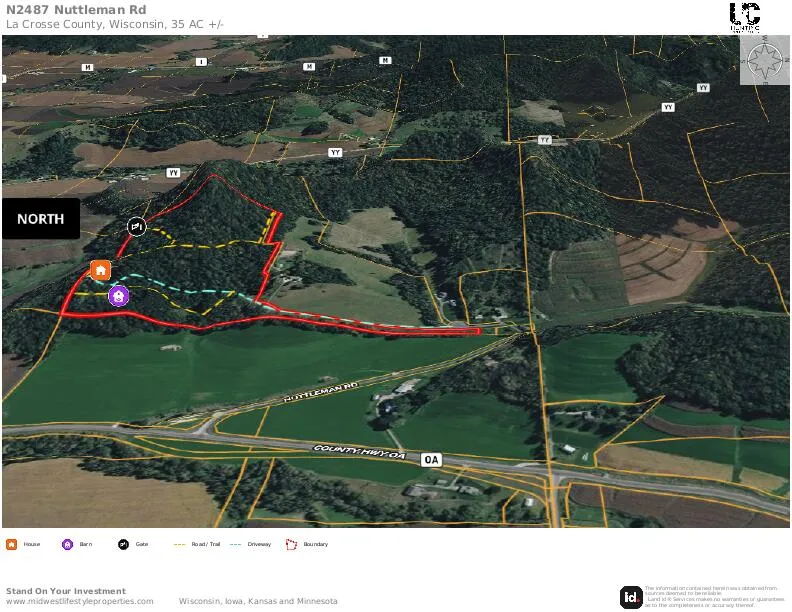This screenshot has width=792, height=612.
Task: Click the orange House icon in legend
Action: [x=11, y=544]
